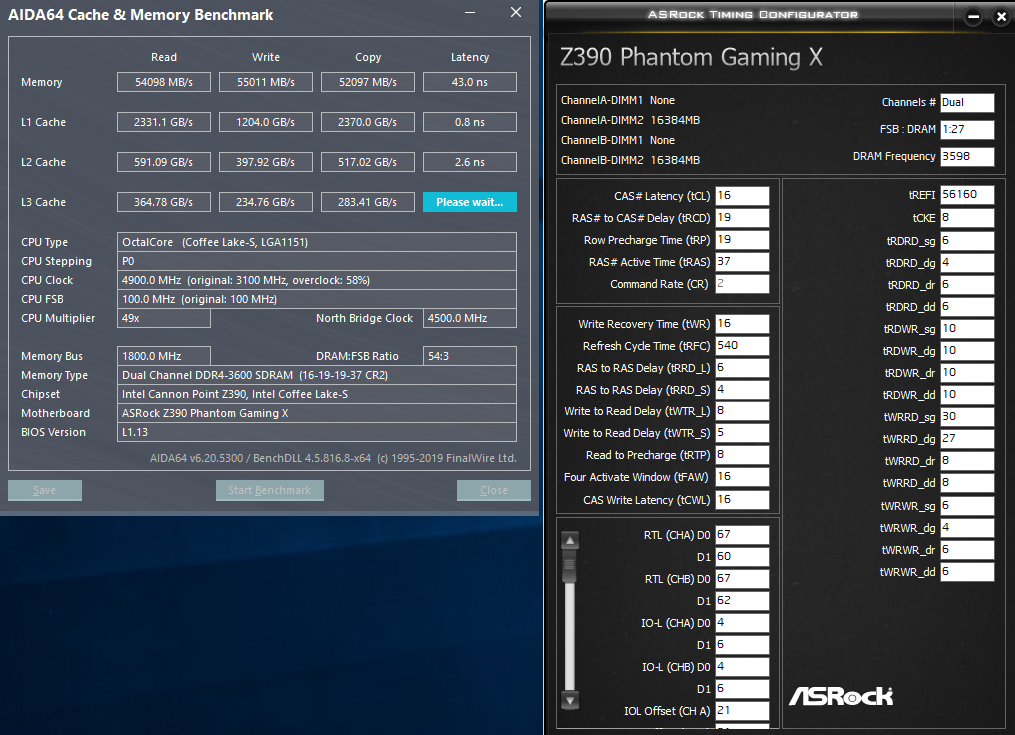
Task: Minimize the ASRock Timing Configurator window
Action: click(x=973, y=17)
